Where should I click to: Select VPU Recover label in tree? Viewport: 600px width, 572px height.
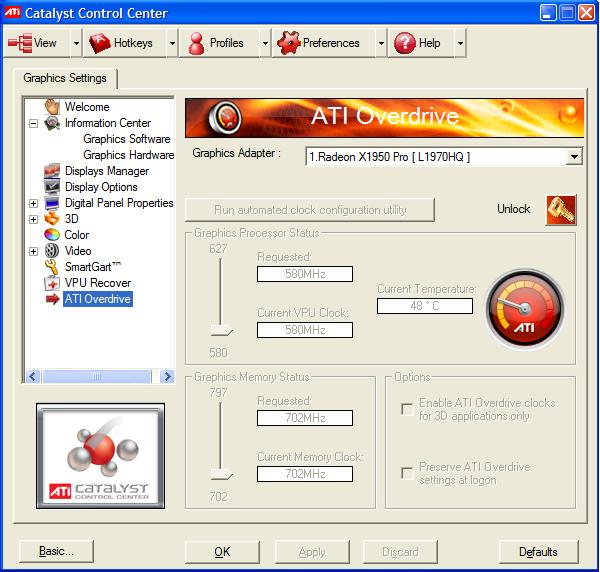pyautogui.click(x=98, y=283)
